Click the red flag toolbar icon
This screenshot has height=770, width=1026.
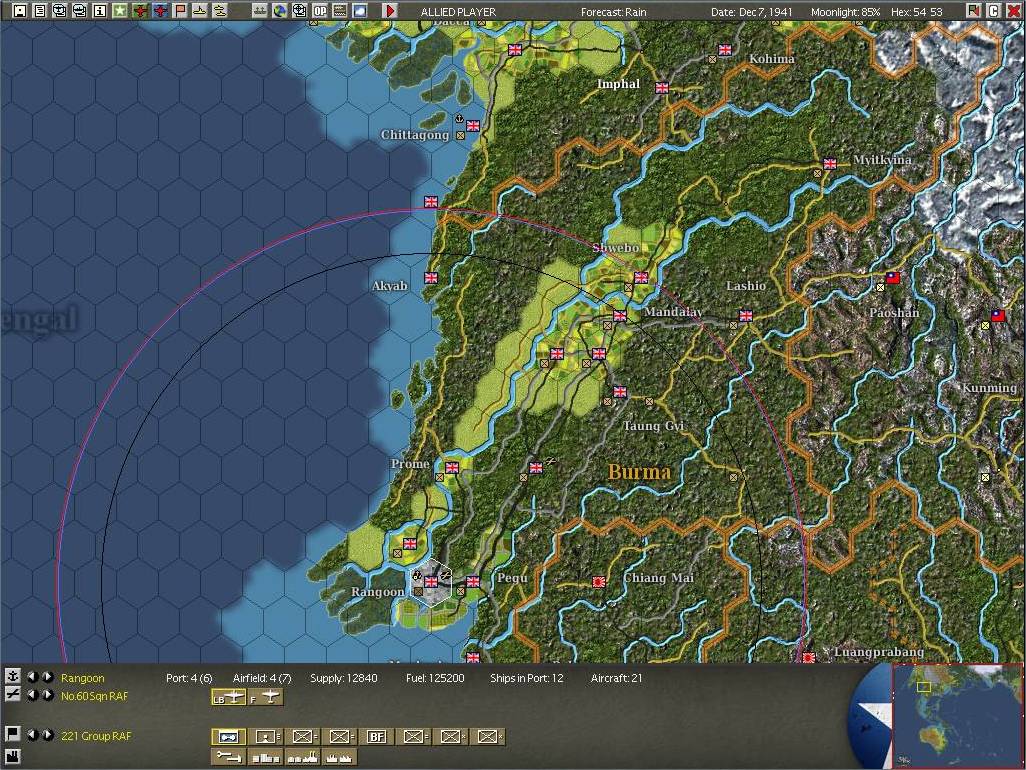point(180,10)
